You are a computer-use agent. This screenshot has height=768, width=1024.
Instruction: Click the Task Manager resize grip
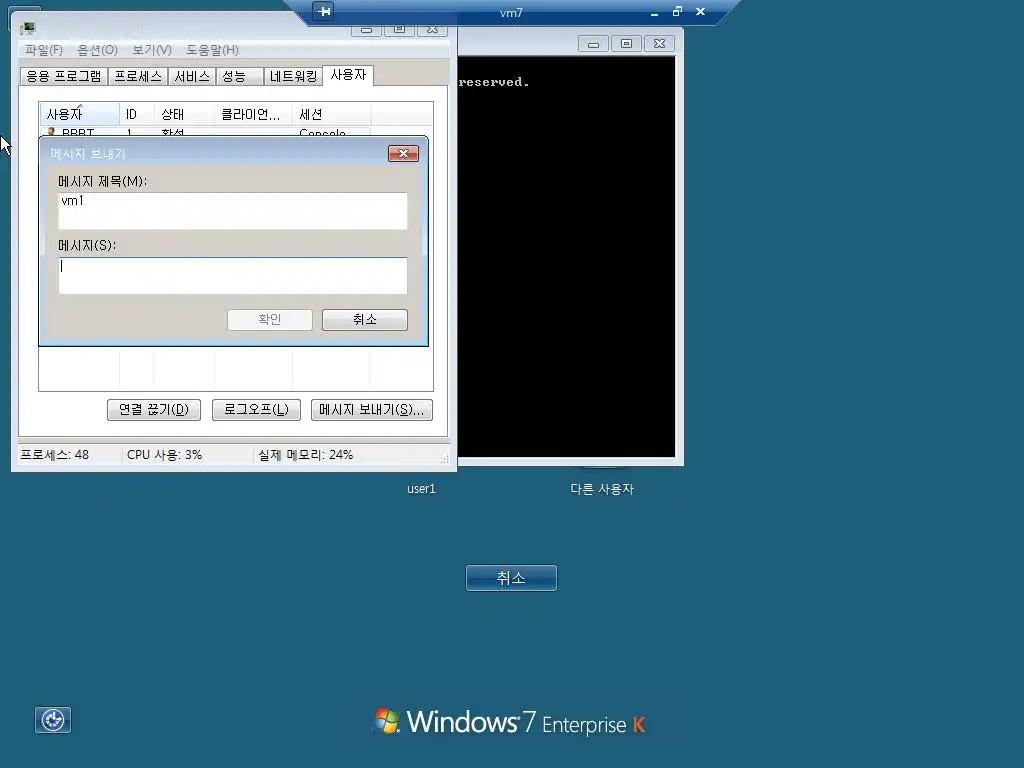(x=444, y=459)
